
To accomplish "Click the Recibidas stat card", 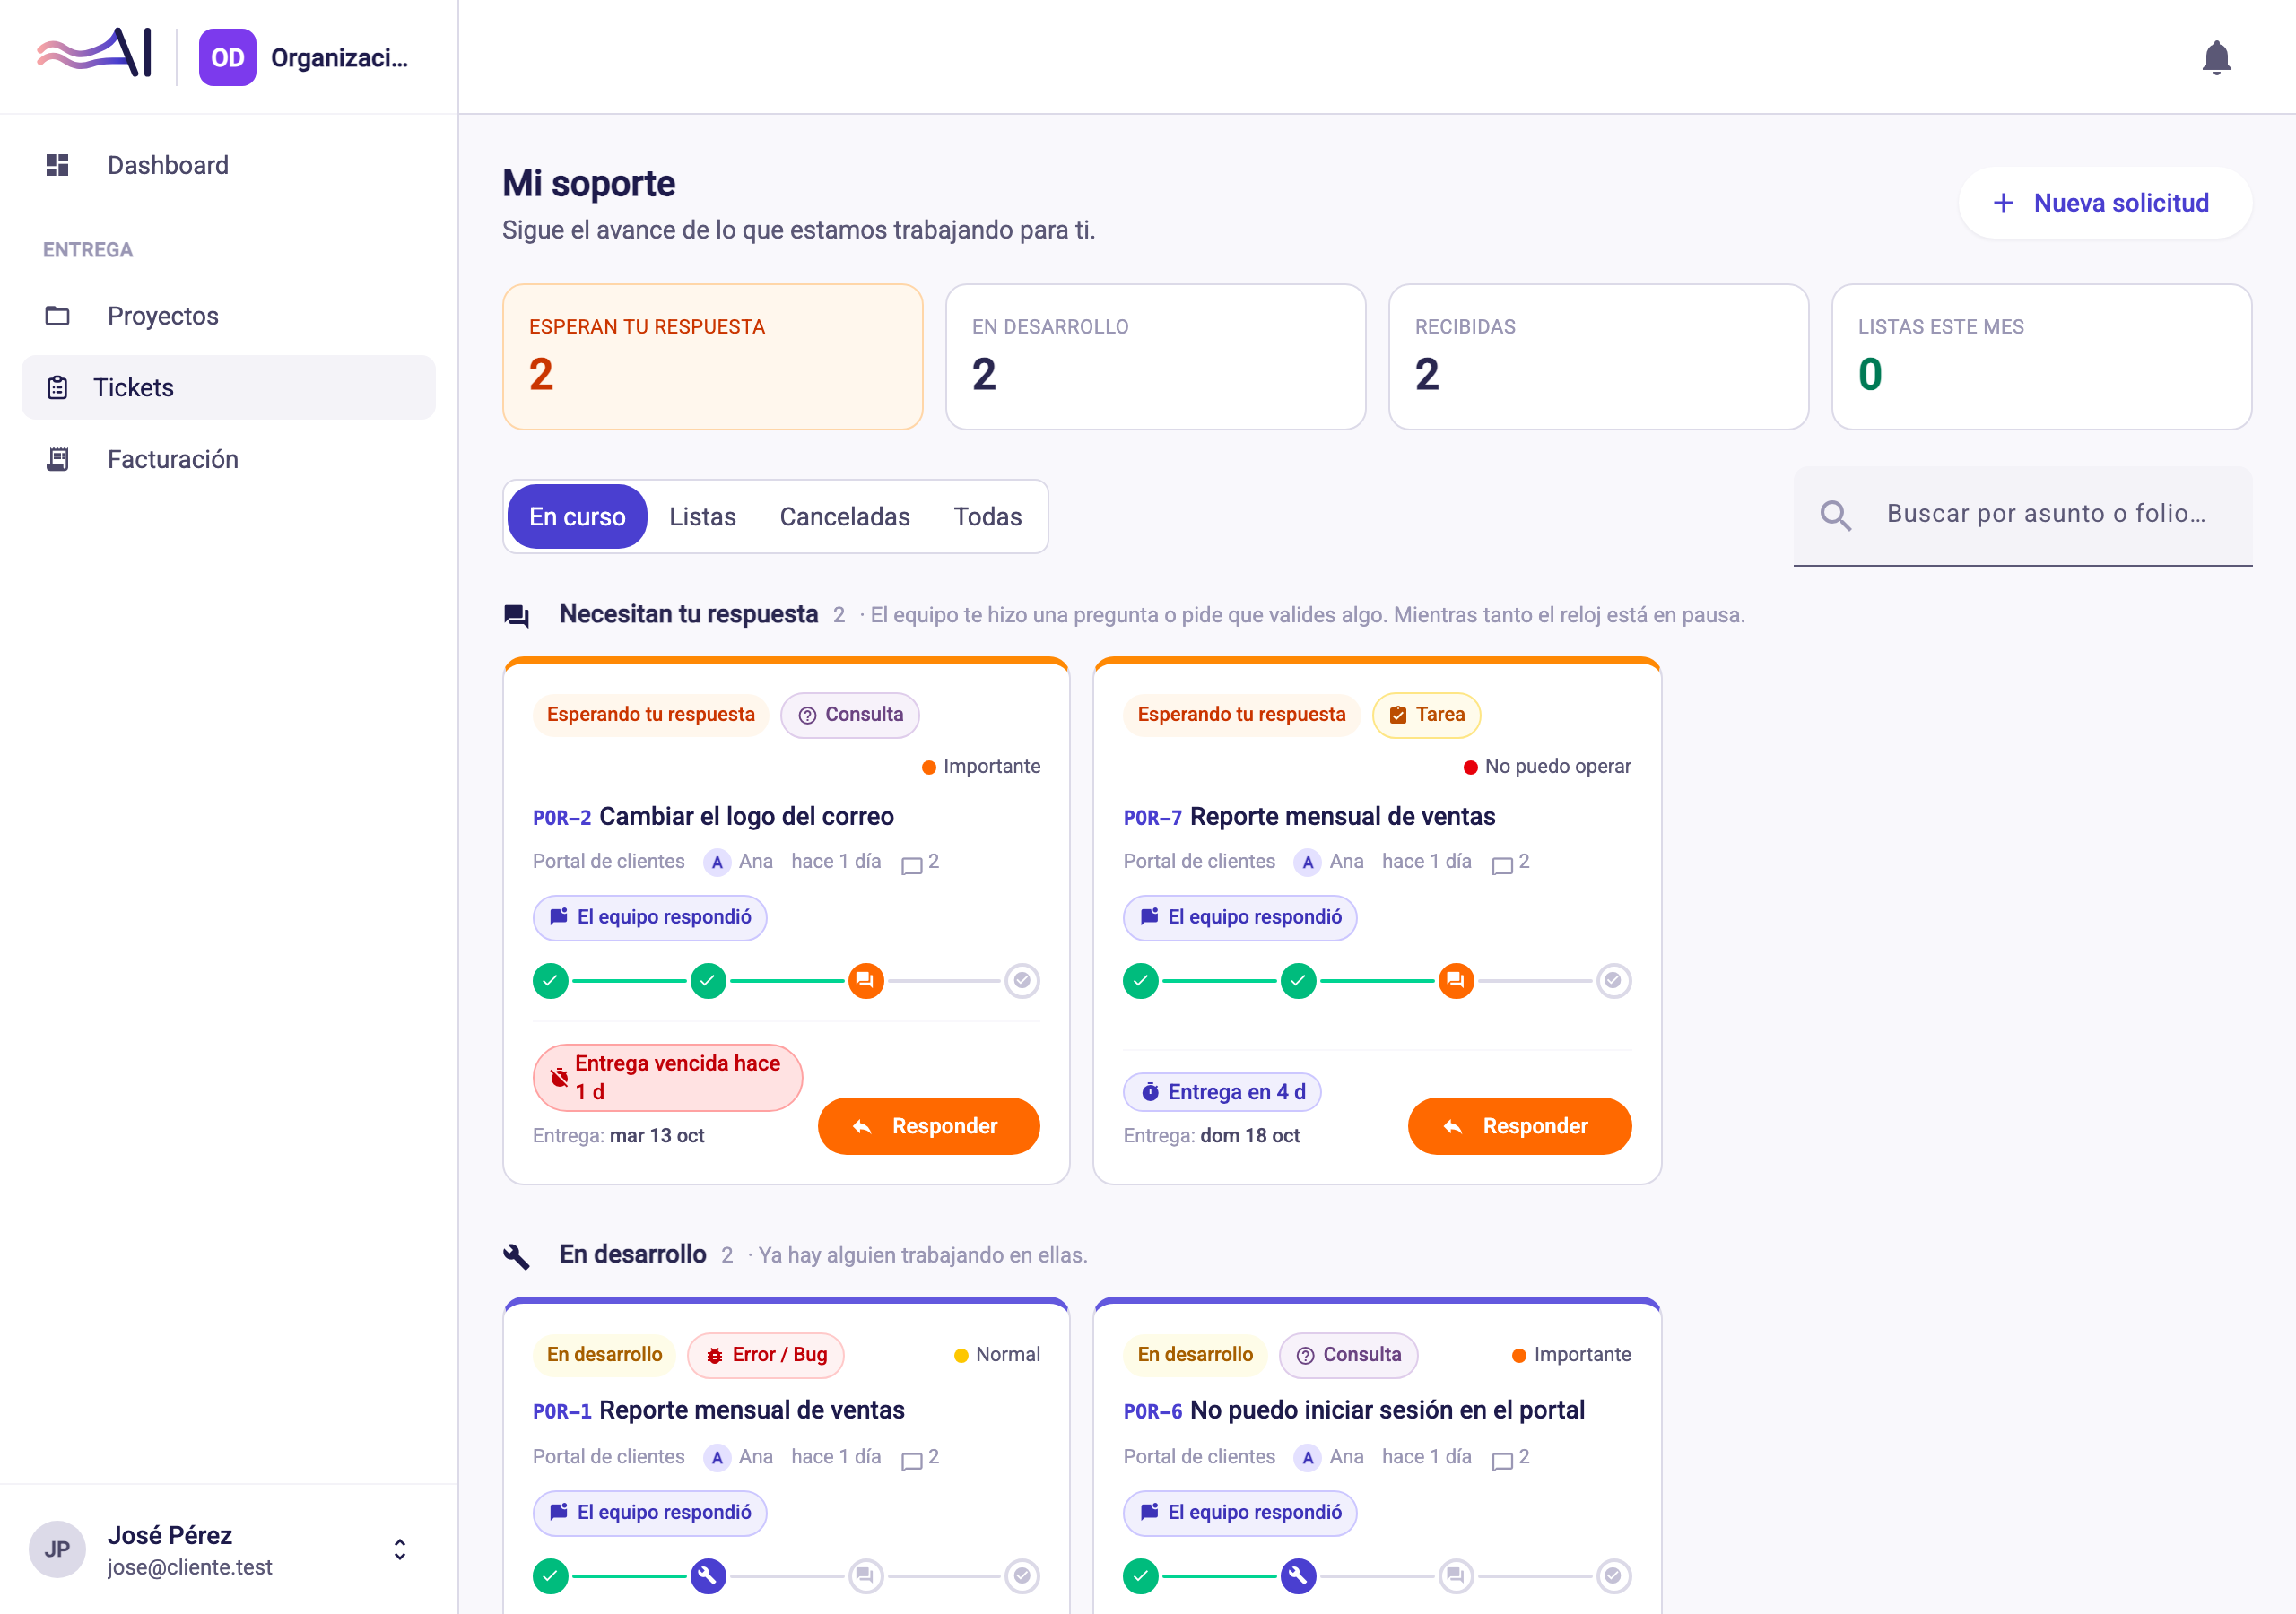I will tap(1598, 357).
